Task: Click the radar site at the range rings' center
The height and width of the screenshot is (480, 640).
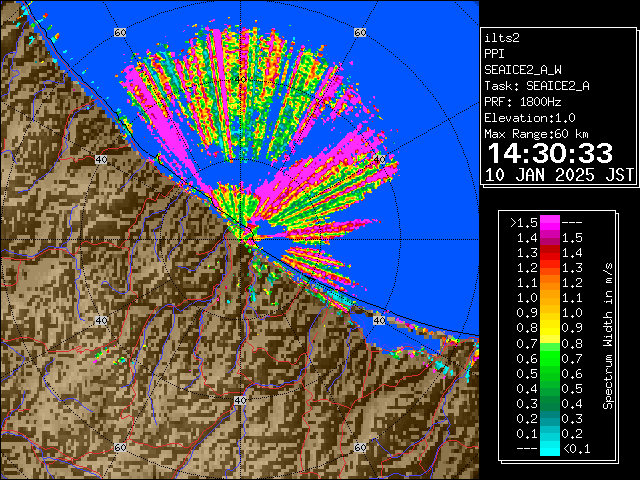Action: point(240,240)
